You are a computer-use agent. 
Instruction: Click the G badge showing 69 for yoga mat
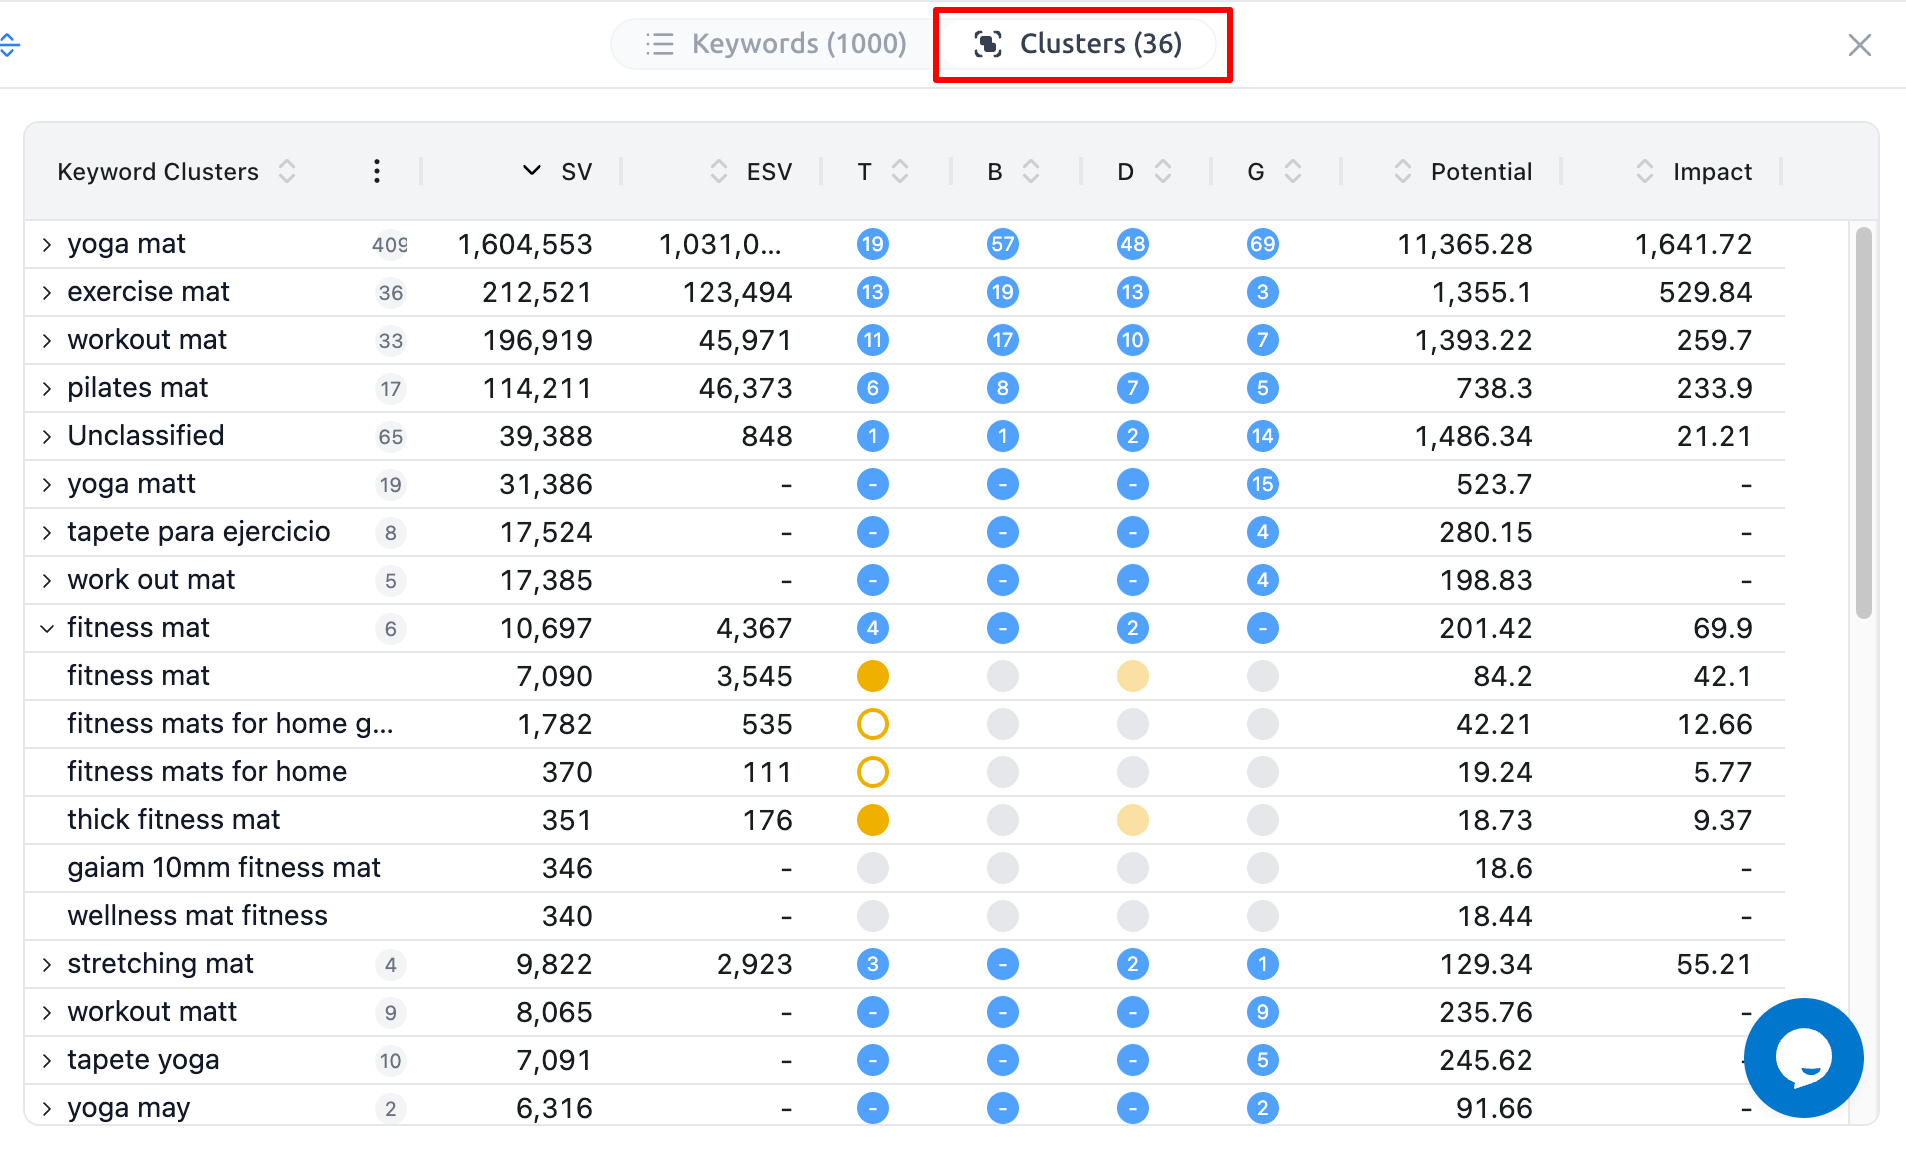[x=1263, y=243]
